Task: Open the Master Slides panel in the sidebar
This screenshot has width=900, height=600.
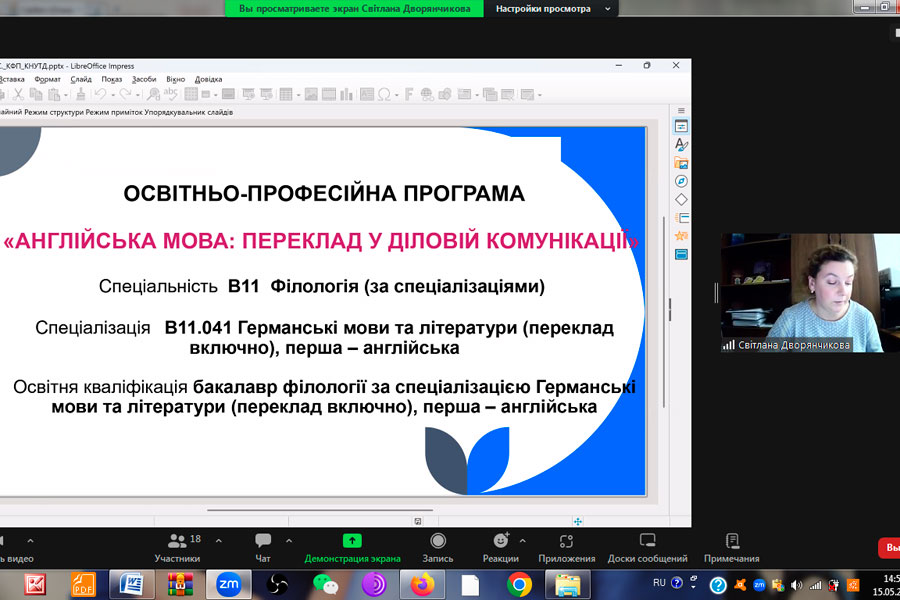Action: [x=681, y=254]
